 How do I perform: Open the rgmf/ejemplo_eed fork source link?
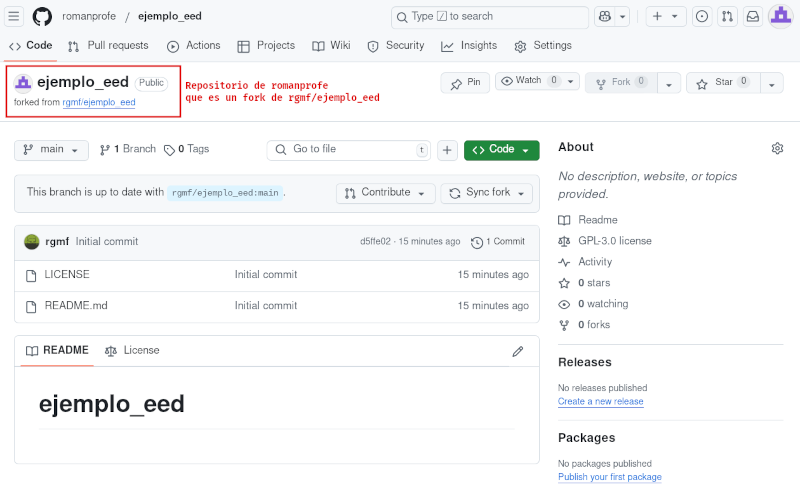tap(99, 102)
